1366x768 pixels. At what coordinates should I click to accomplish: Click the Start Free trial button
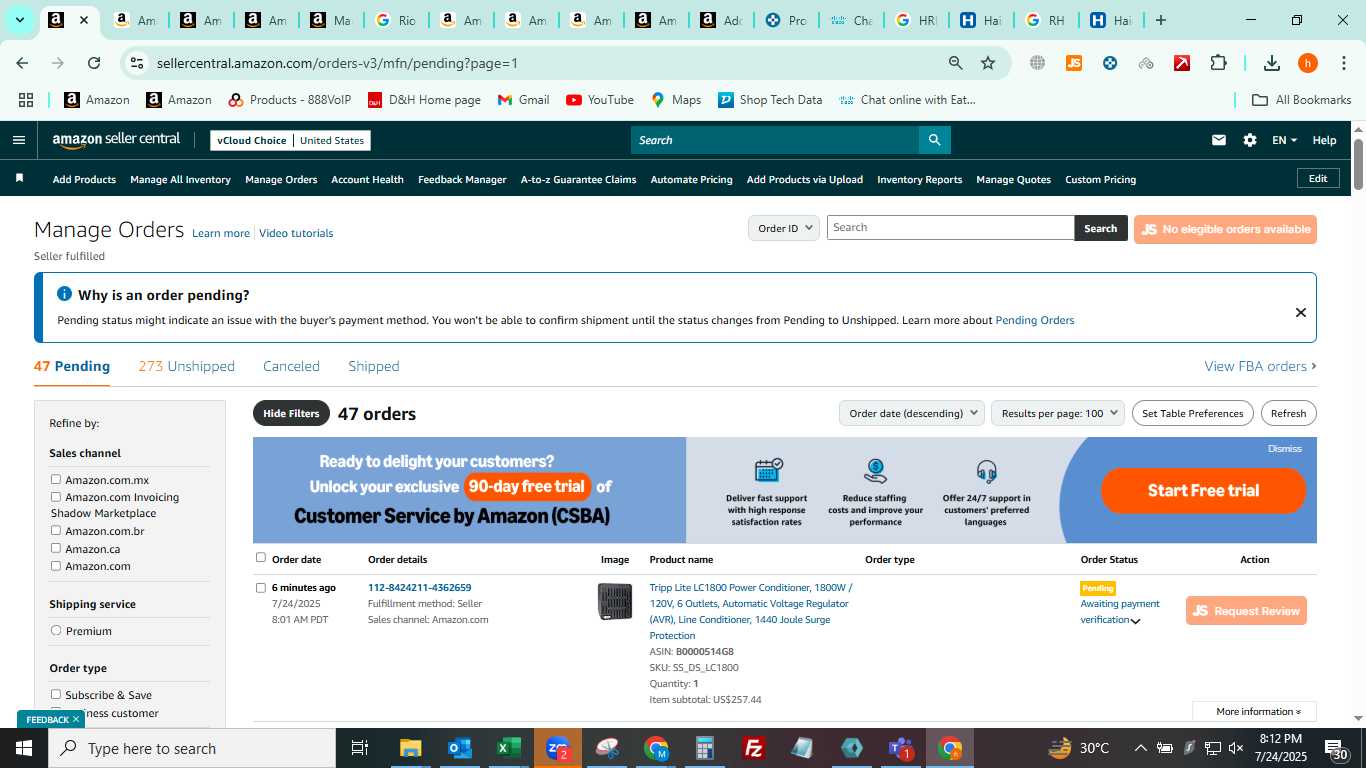1203,491
